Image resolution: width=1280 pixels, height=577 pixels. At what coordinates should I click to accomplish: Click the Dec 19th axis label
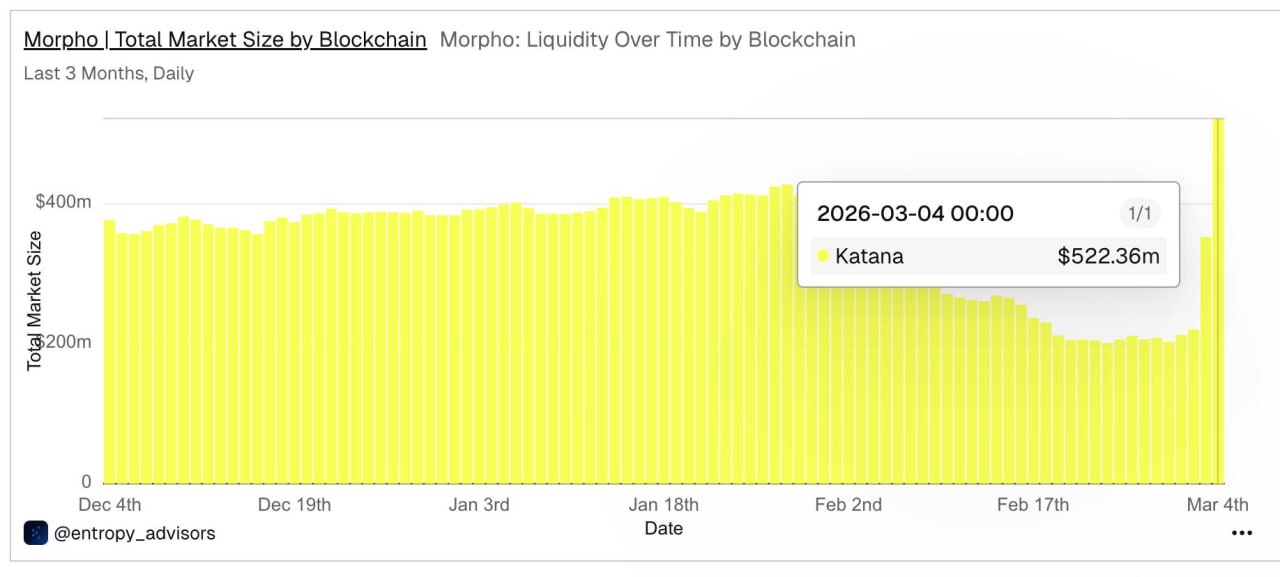[x=294, y=504]
